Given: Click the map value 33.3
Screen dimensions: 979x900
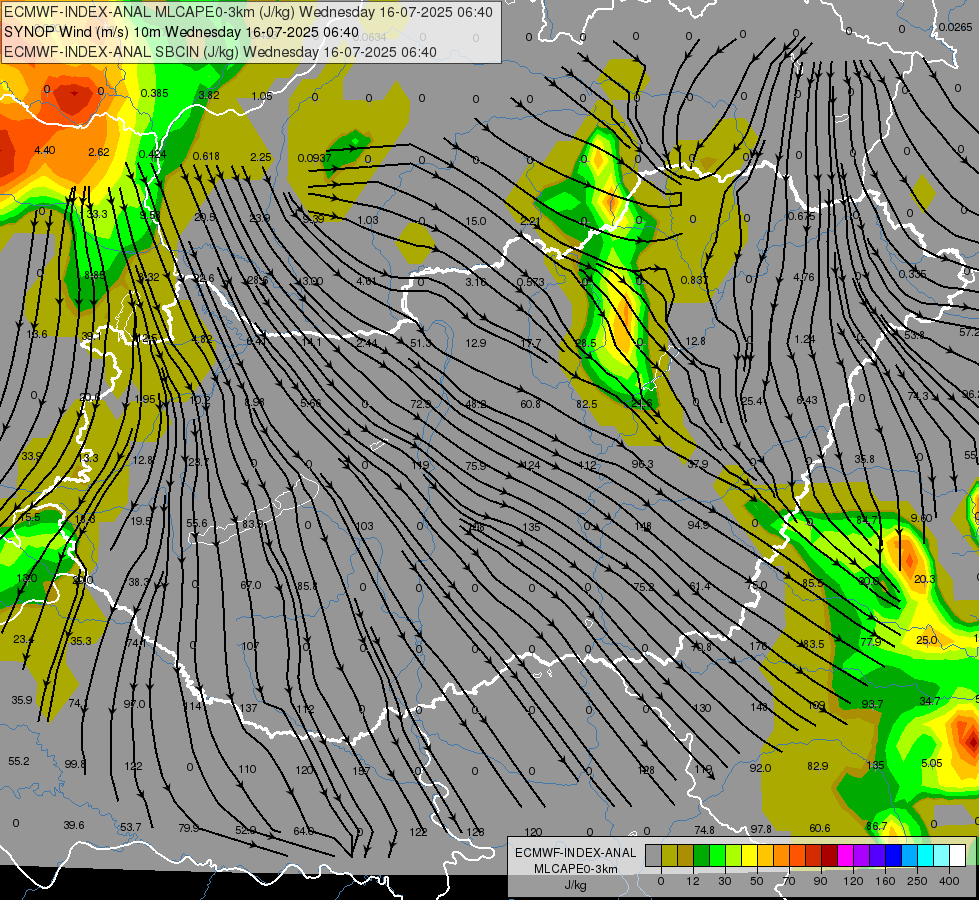Looking at the screenshot, I should coord(97,214).
